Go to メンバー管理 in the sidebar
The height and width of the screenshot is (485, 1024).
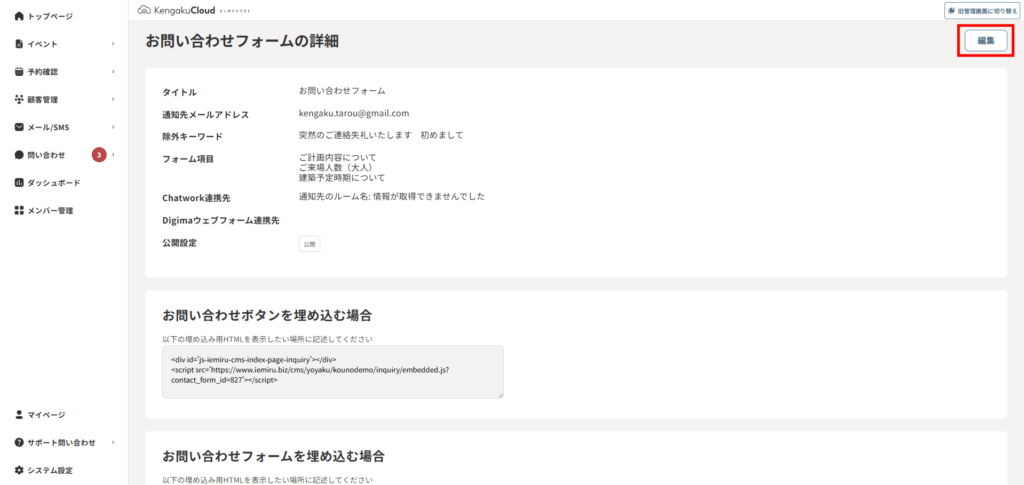coord(50,211)
